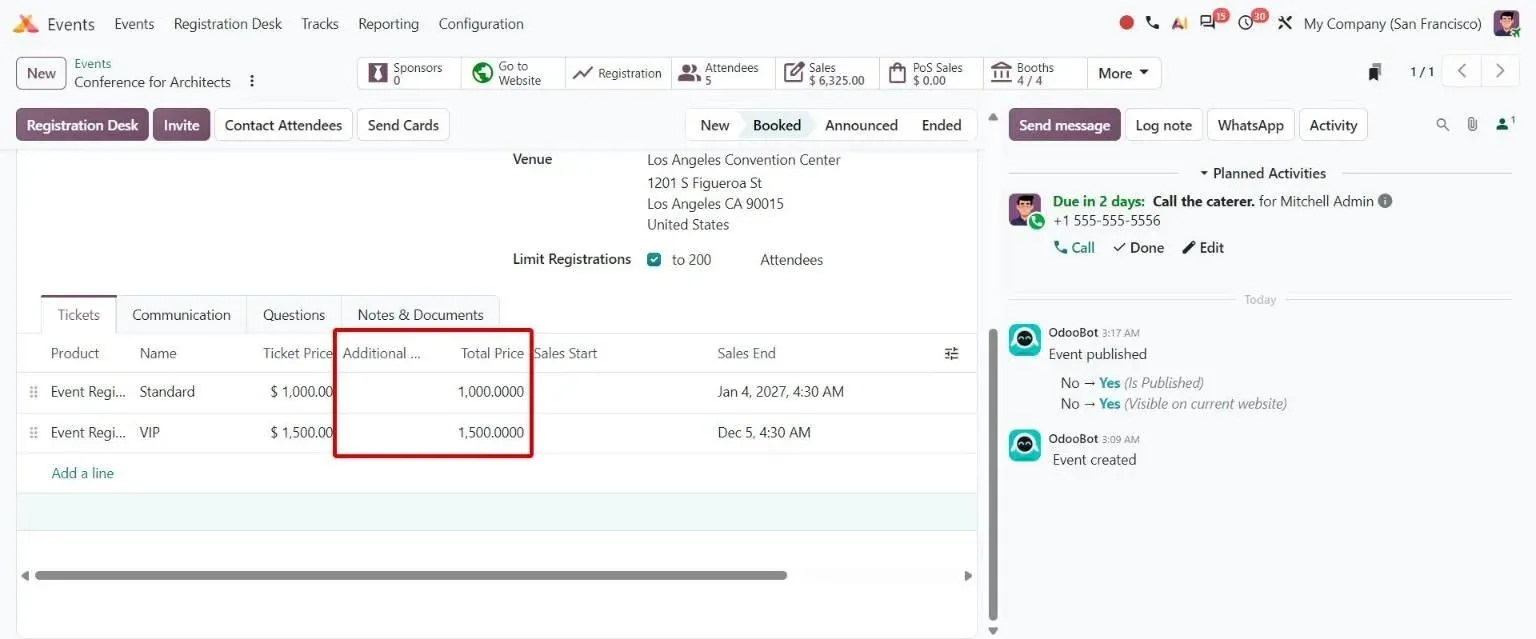The image size is (1536, 639).
Task: Click the New record button
Action: pos(41,73)
